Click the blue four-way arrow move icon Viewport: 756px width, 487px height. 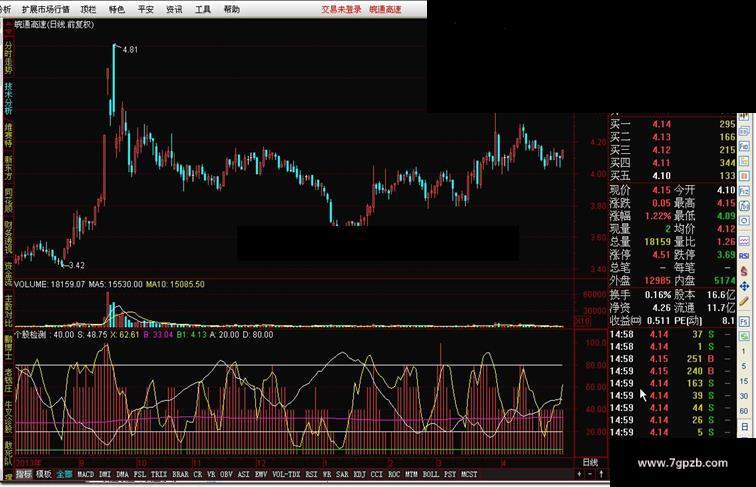(x=744, y=286)
